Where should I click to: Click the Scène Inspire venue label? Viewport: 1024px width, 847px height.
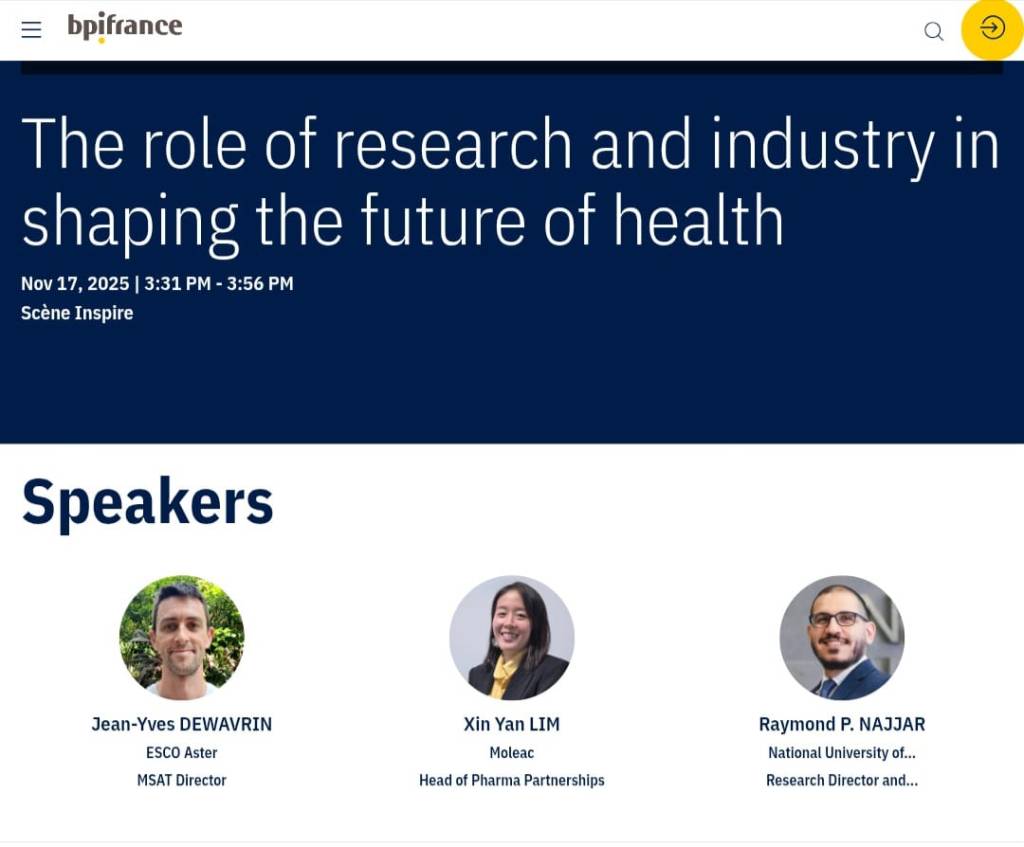(x=77, y=313)
